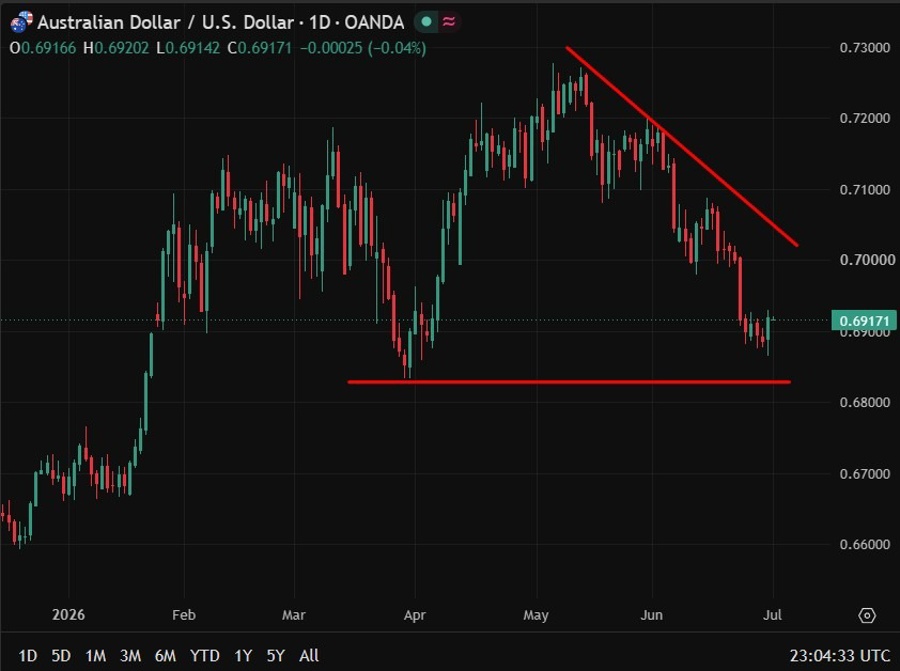Click the 0.70000 price axis label
This screenshot has width=900, height=671.
tap(865, 260)
